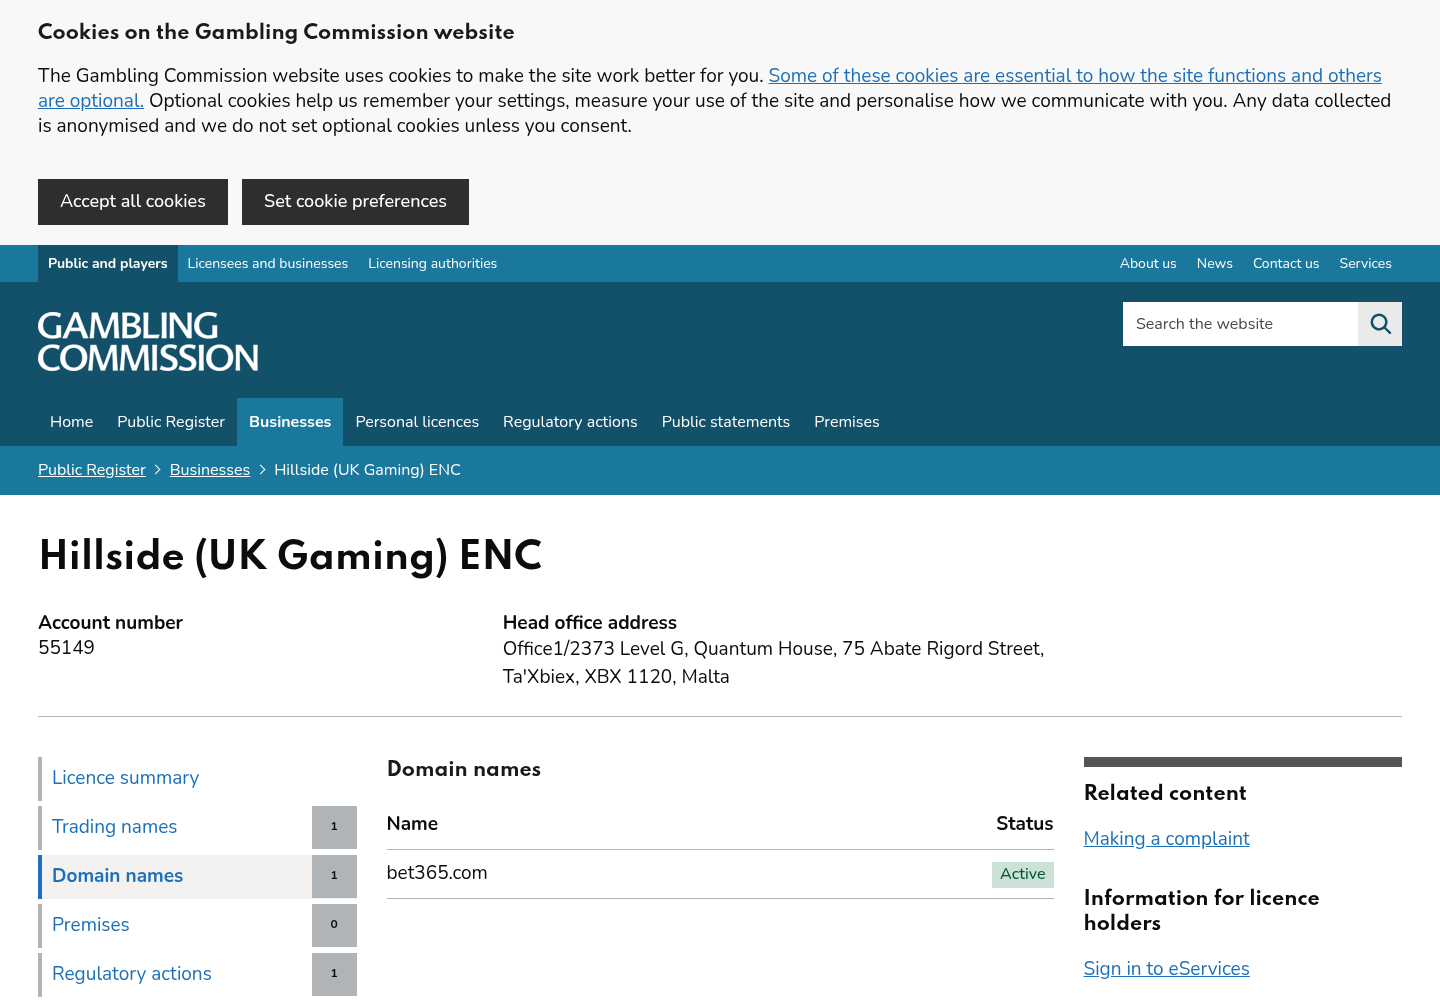Open Regulatory actions in top navigation
The image size is (1440, 1000).
click(x=570, y=422)
